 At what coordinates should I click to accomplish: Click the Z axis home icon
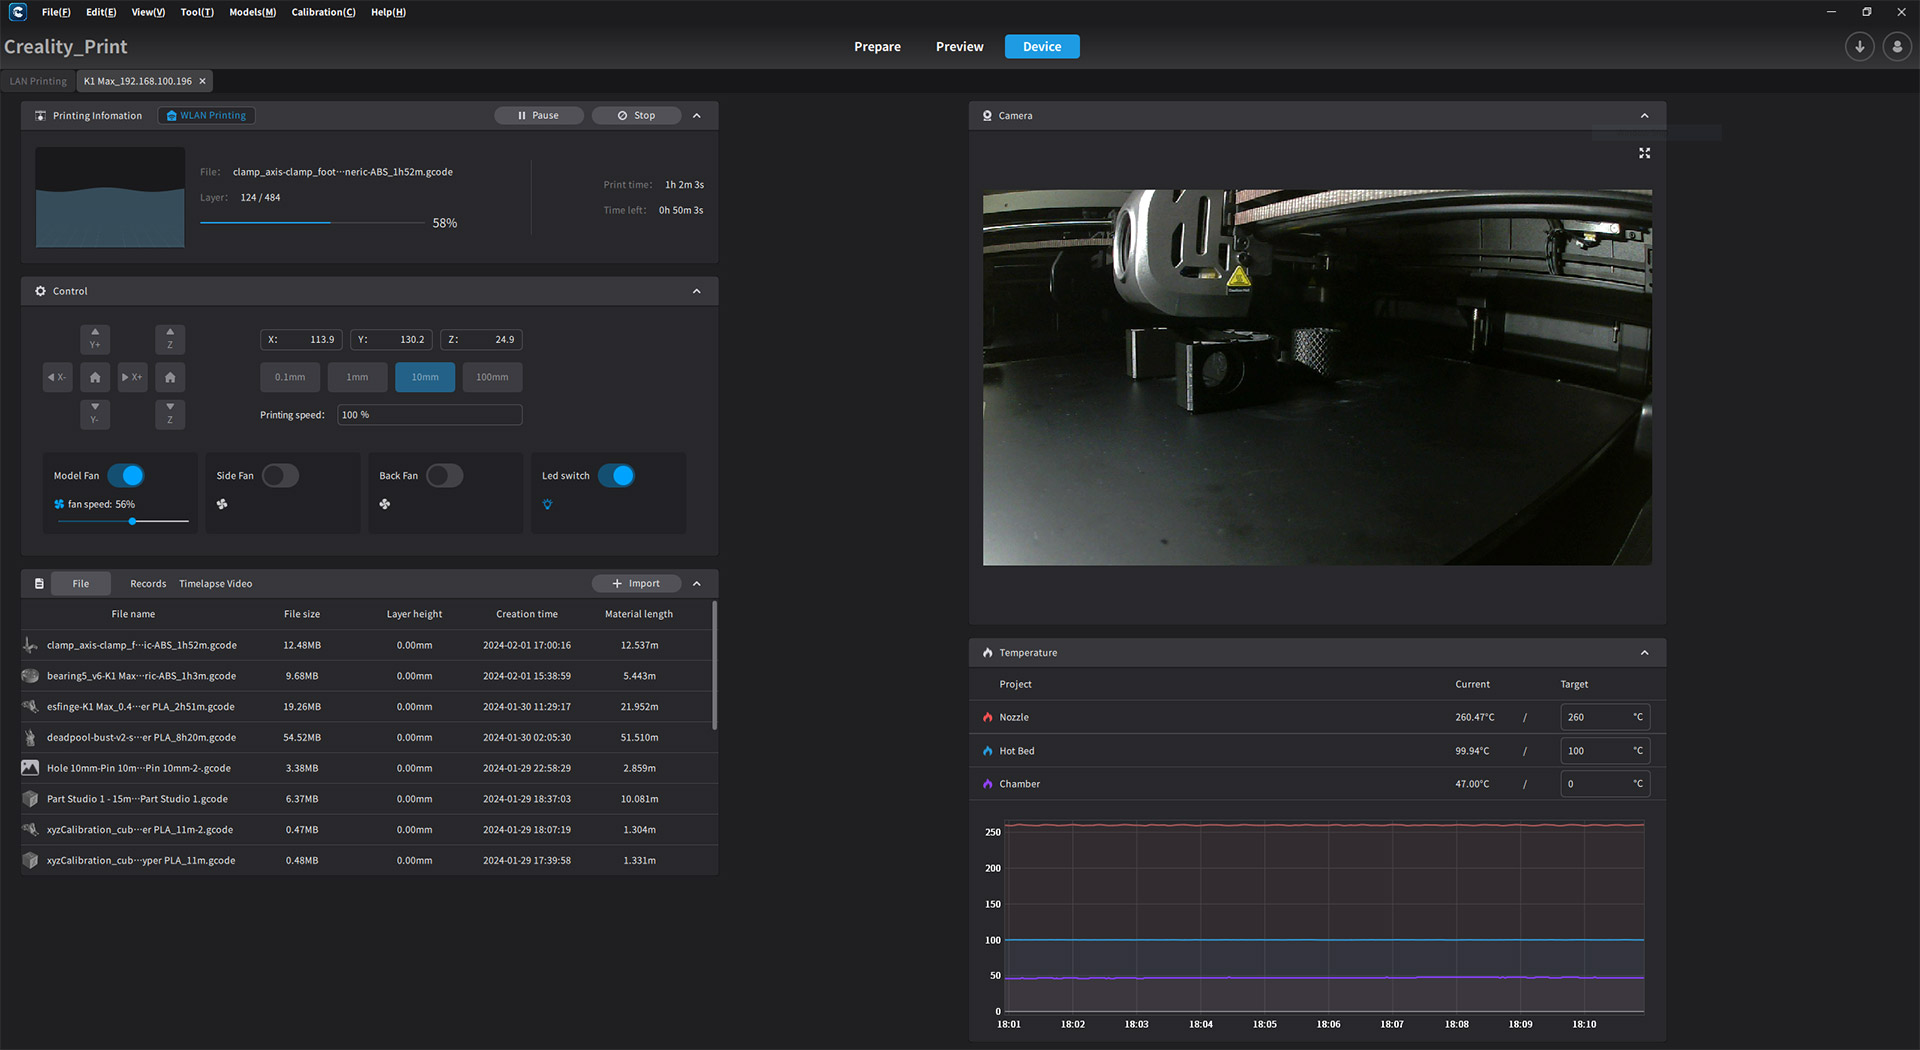coord(170,377)
